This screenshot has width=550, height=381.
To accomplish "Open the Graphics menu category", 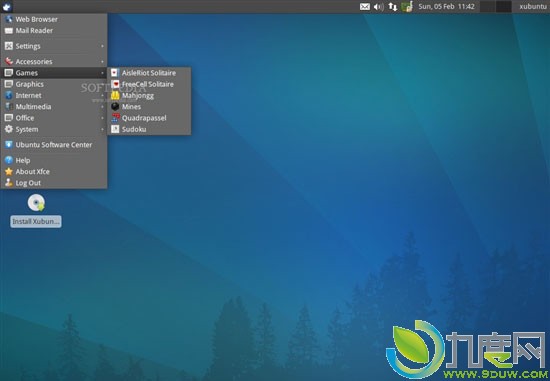I will 54,84.
